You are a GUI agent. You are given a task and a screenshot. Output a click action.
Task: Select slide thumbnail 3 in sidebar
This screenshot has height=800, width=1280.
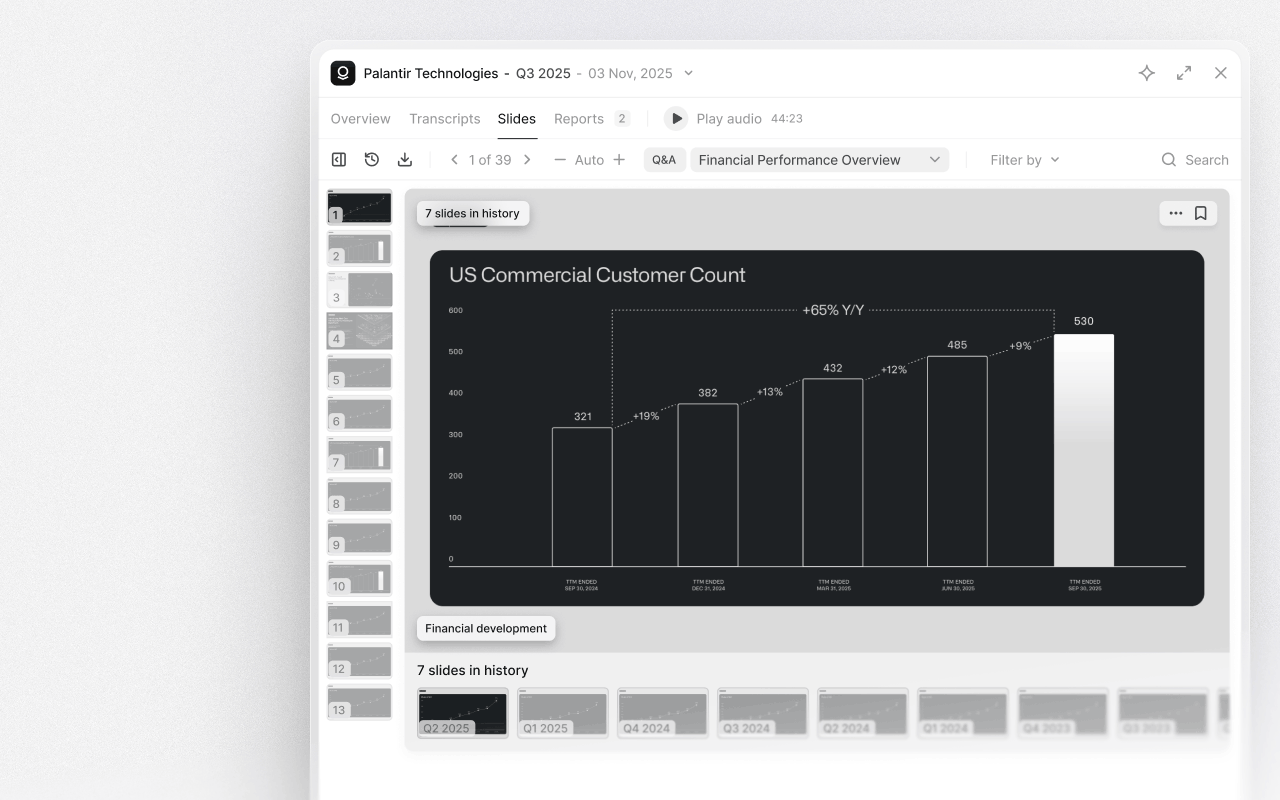coord(360,290)
